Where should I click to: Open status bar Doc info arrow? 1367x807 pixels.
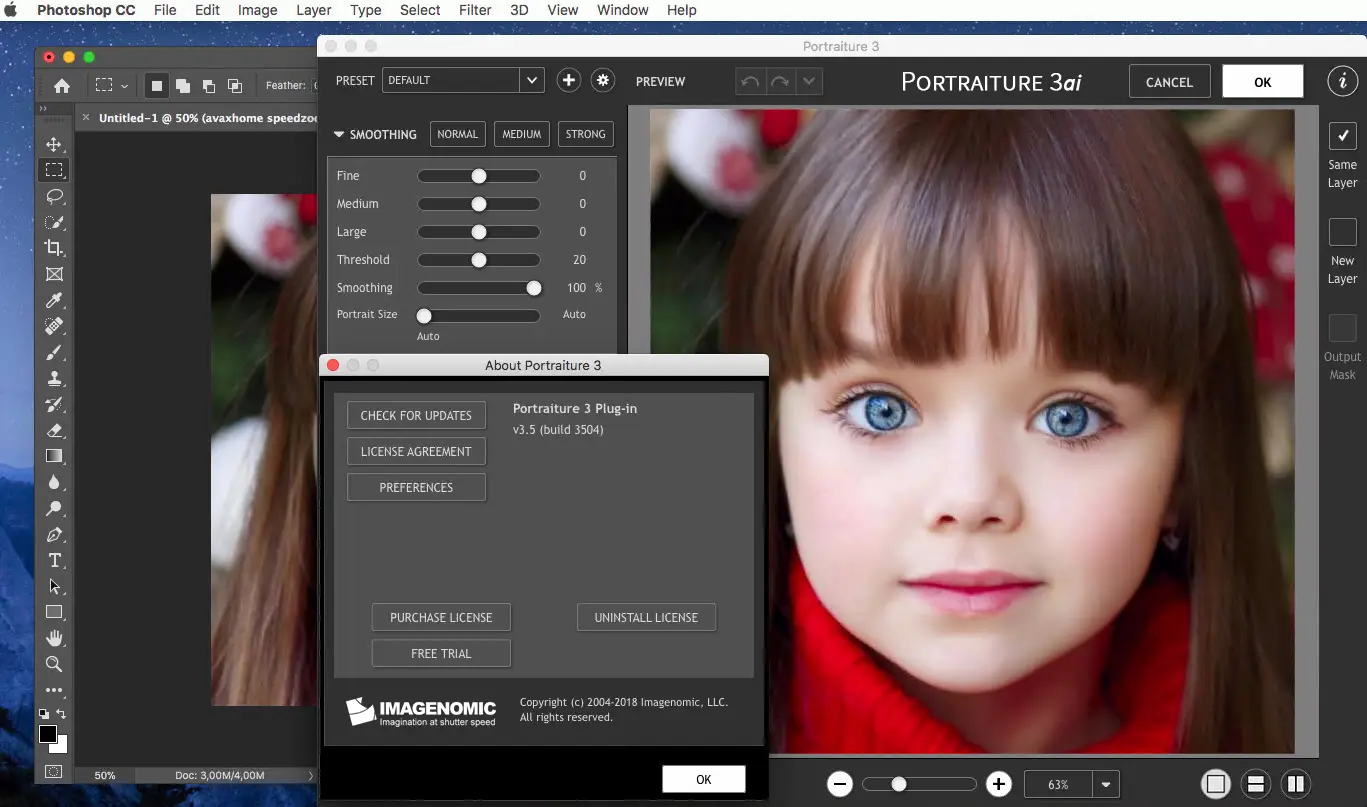310,775
